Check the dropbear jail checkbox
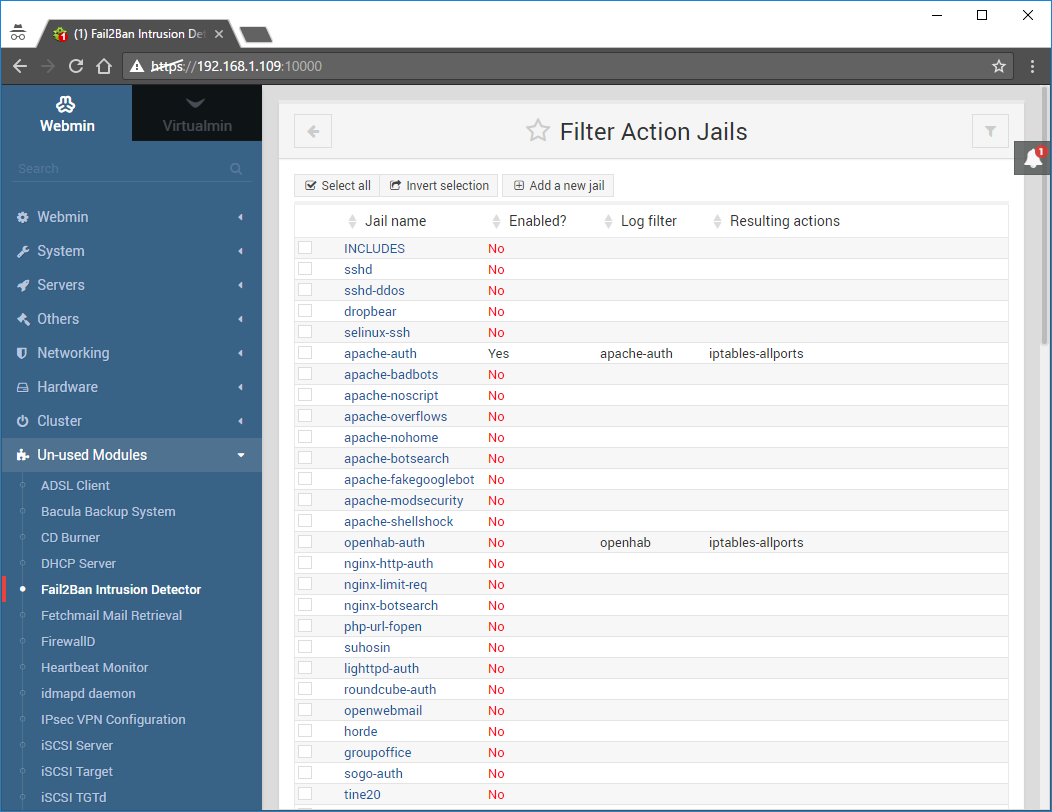Viewport: 1052px width, 812px height. (305, 311)
